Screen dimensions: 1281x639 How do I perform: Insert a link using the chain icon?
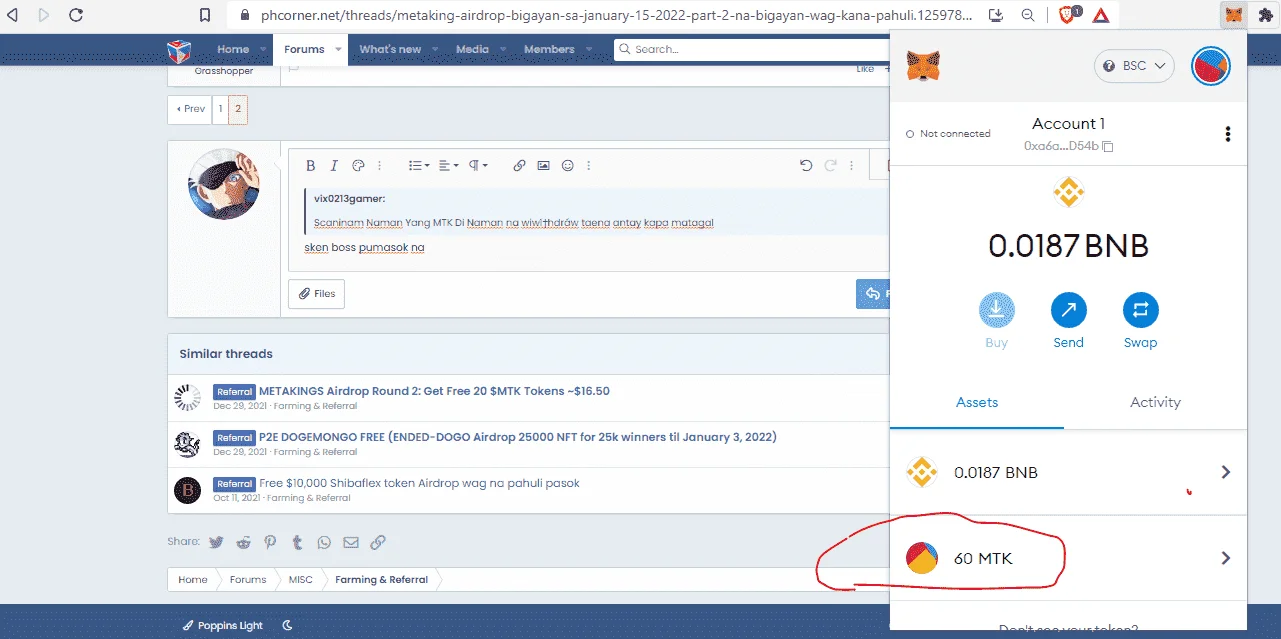519,165
